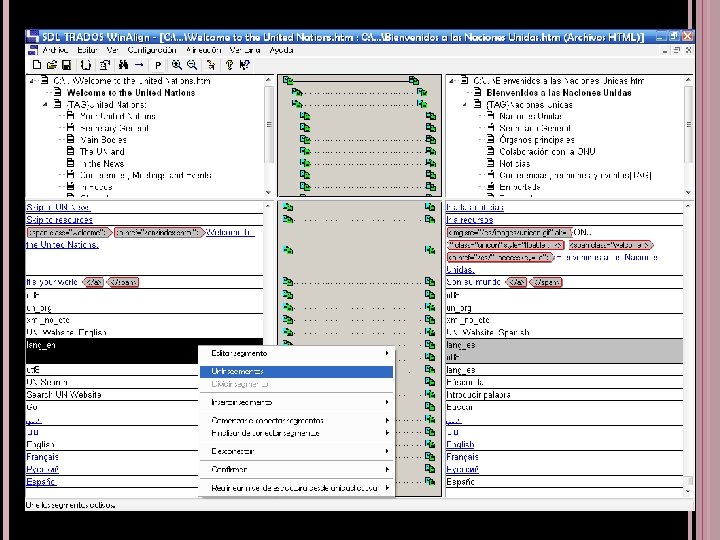Click target connector icon on Buscar row
This screenshot has height=540, width=720.
[x=430, y=406]
